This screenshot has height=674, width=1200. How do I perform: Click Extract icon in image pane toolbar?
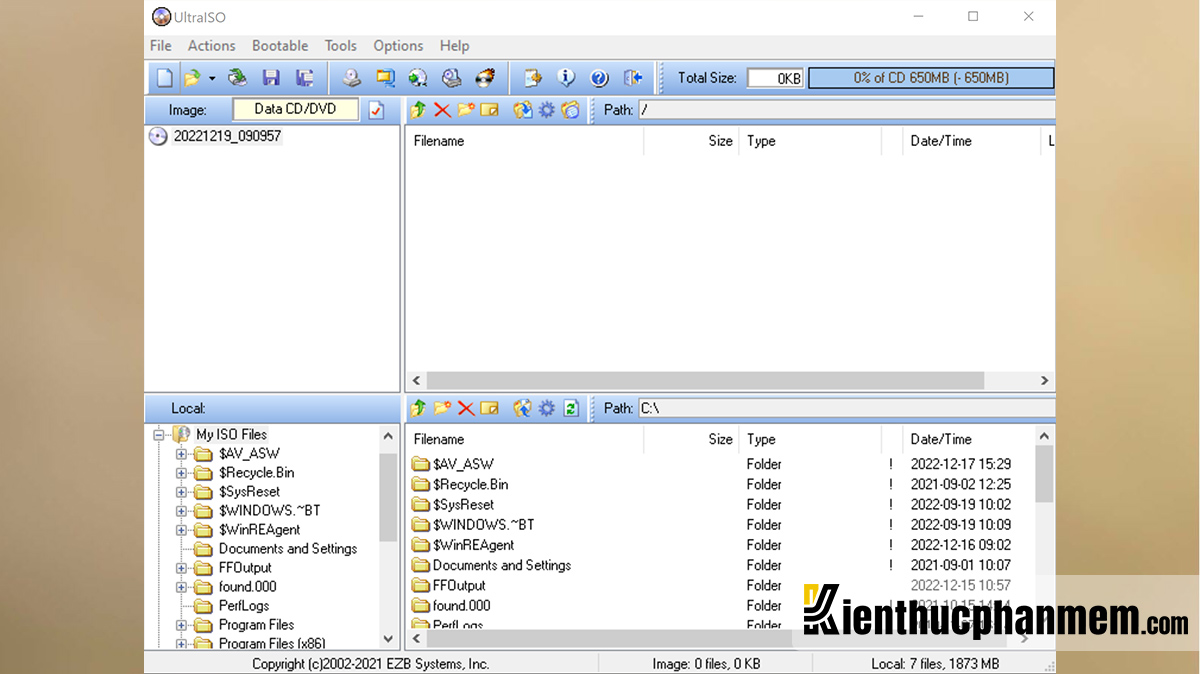click(x=523, y=110)
